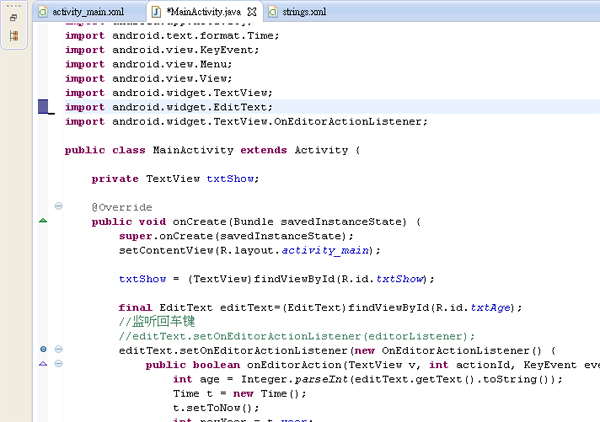Click the hollow triangle marker beside onEditorAction

coord(43,363)
